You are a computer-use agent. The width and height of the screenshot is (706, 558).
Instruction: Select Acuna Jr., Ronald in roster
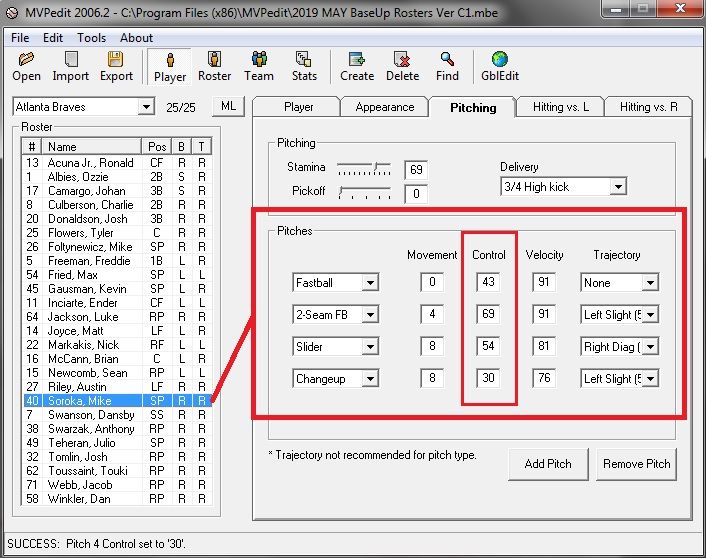click(x=117, y=163)
